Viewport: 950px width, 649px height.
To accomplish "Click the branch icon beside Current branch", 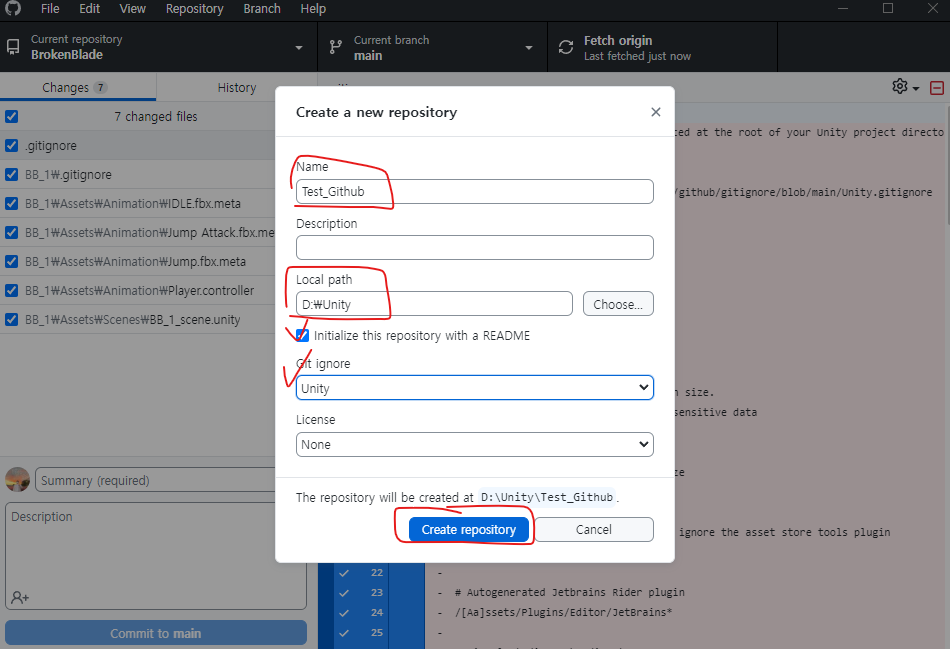I will (335, 46).
